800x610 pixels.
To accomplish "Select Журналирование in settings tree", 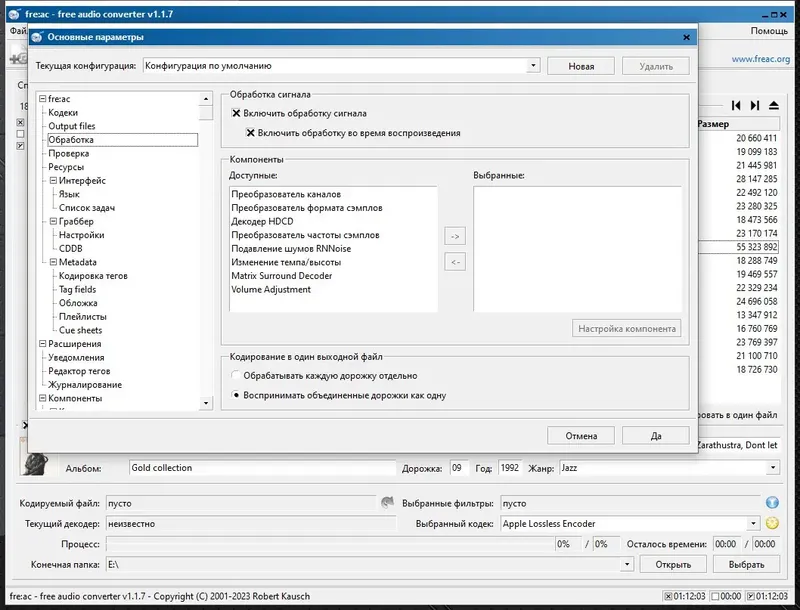I will click(85, 385).
